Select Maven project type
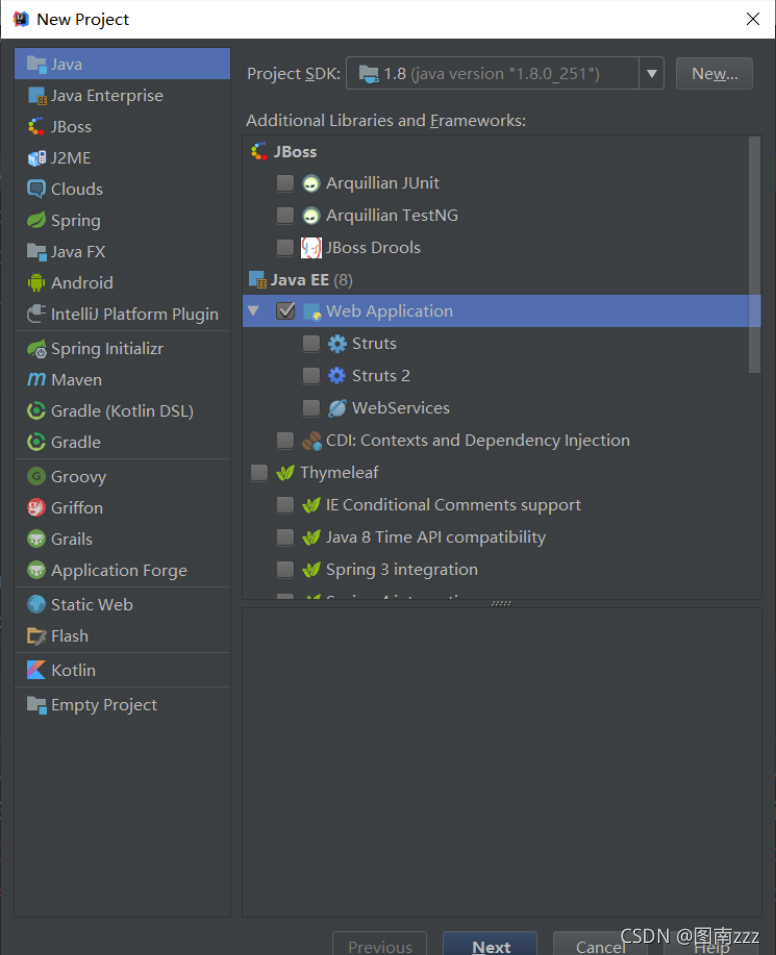The width and height of the screenshot is (776, 955). pos(122,379)
